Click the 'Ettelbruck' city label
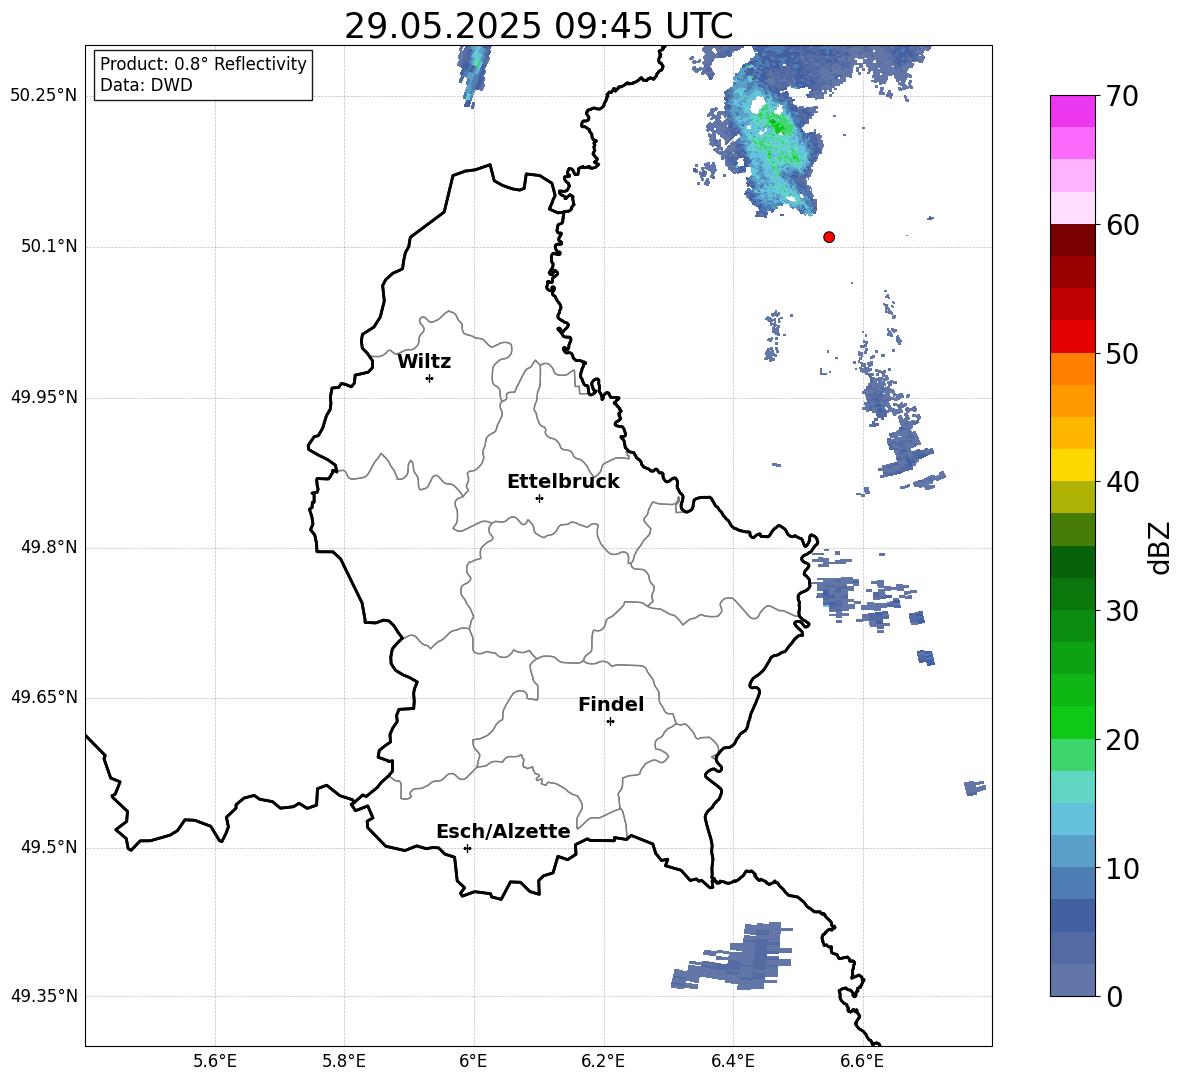Screen dimensions: 1184x1081 563,482
